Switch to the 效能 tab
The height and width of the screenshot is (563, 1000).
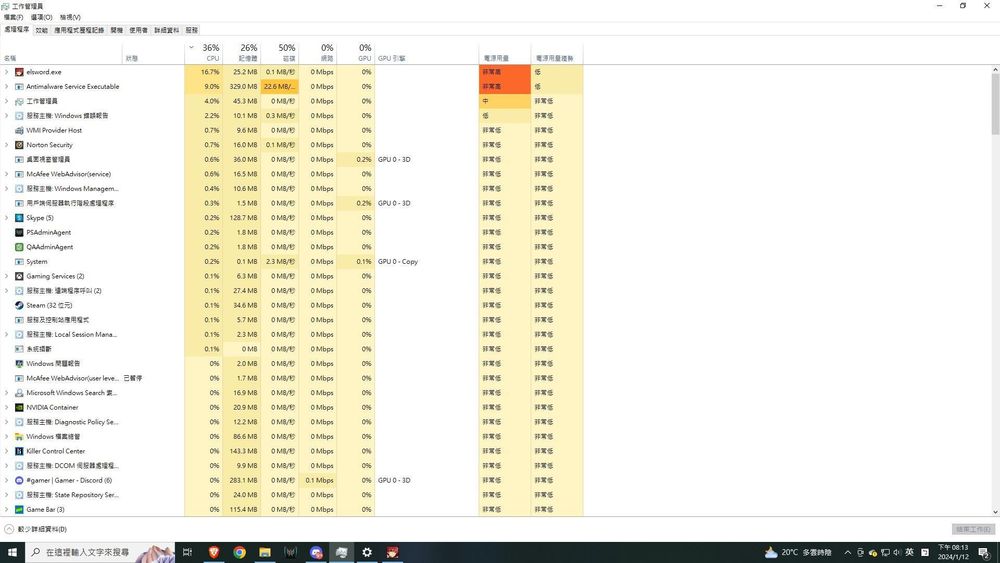[41, 30]
